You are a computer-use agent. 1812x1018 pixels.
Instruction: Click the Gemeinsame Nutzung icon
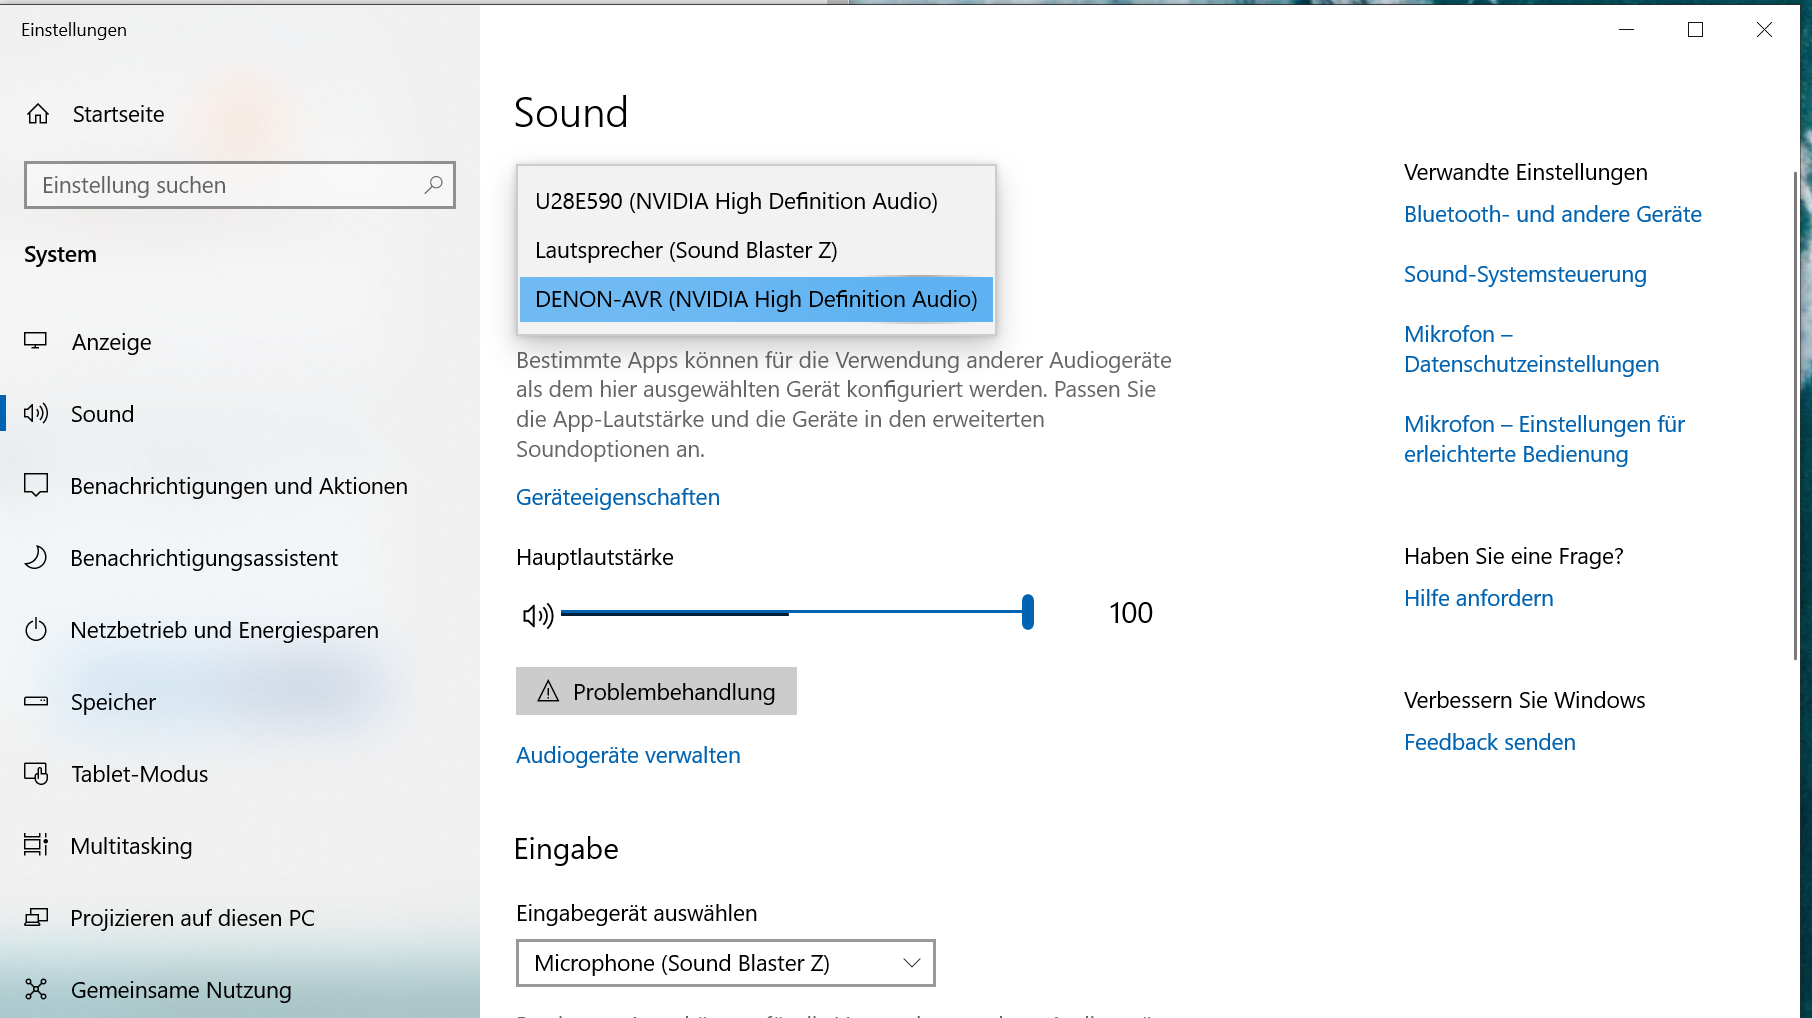pyautogui.click(x=36, y=989)
